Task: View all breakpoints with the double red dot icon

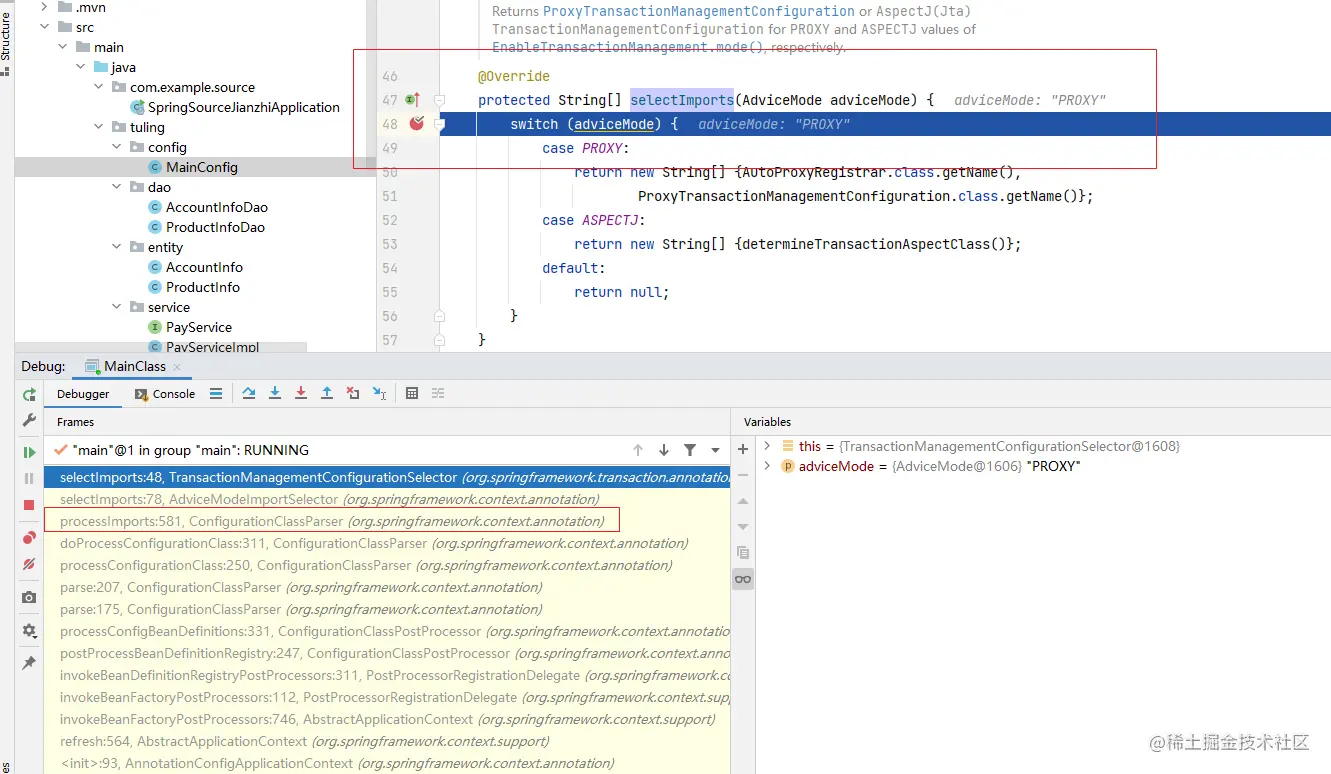Action: point(29,538)
